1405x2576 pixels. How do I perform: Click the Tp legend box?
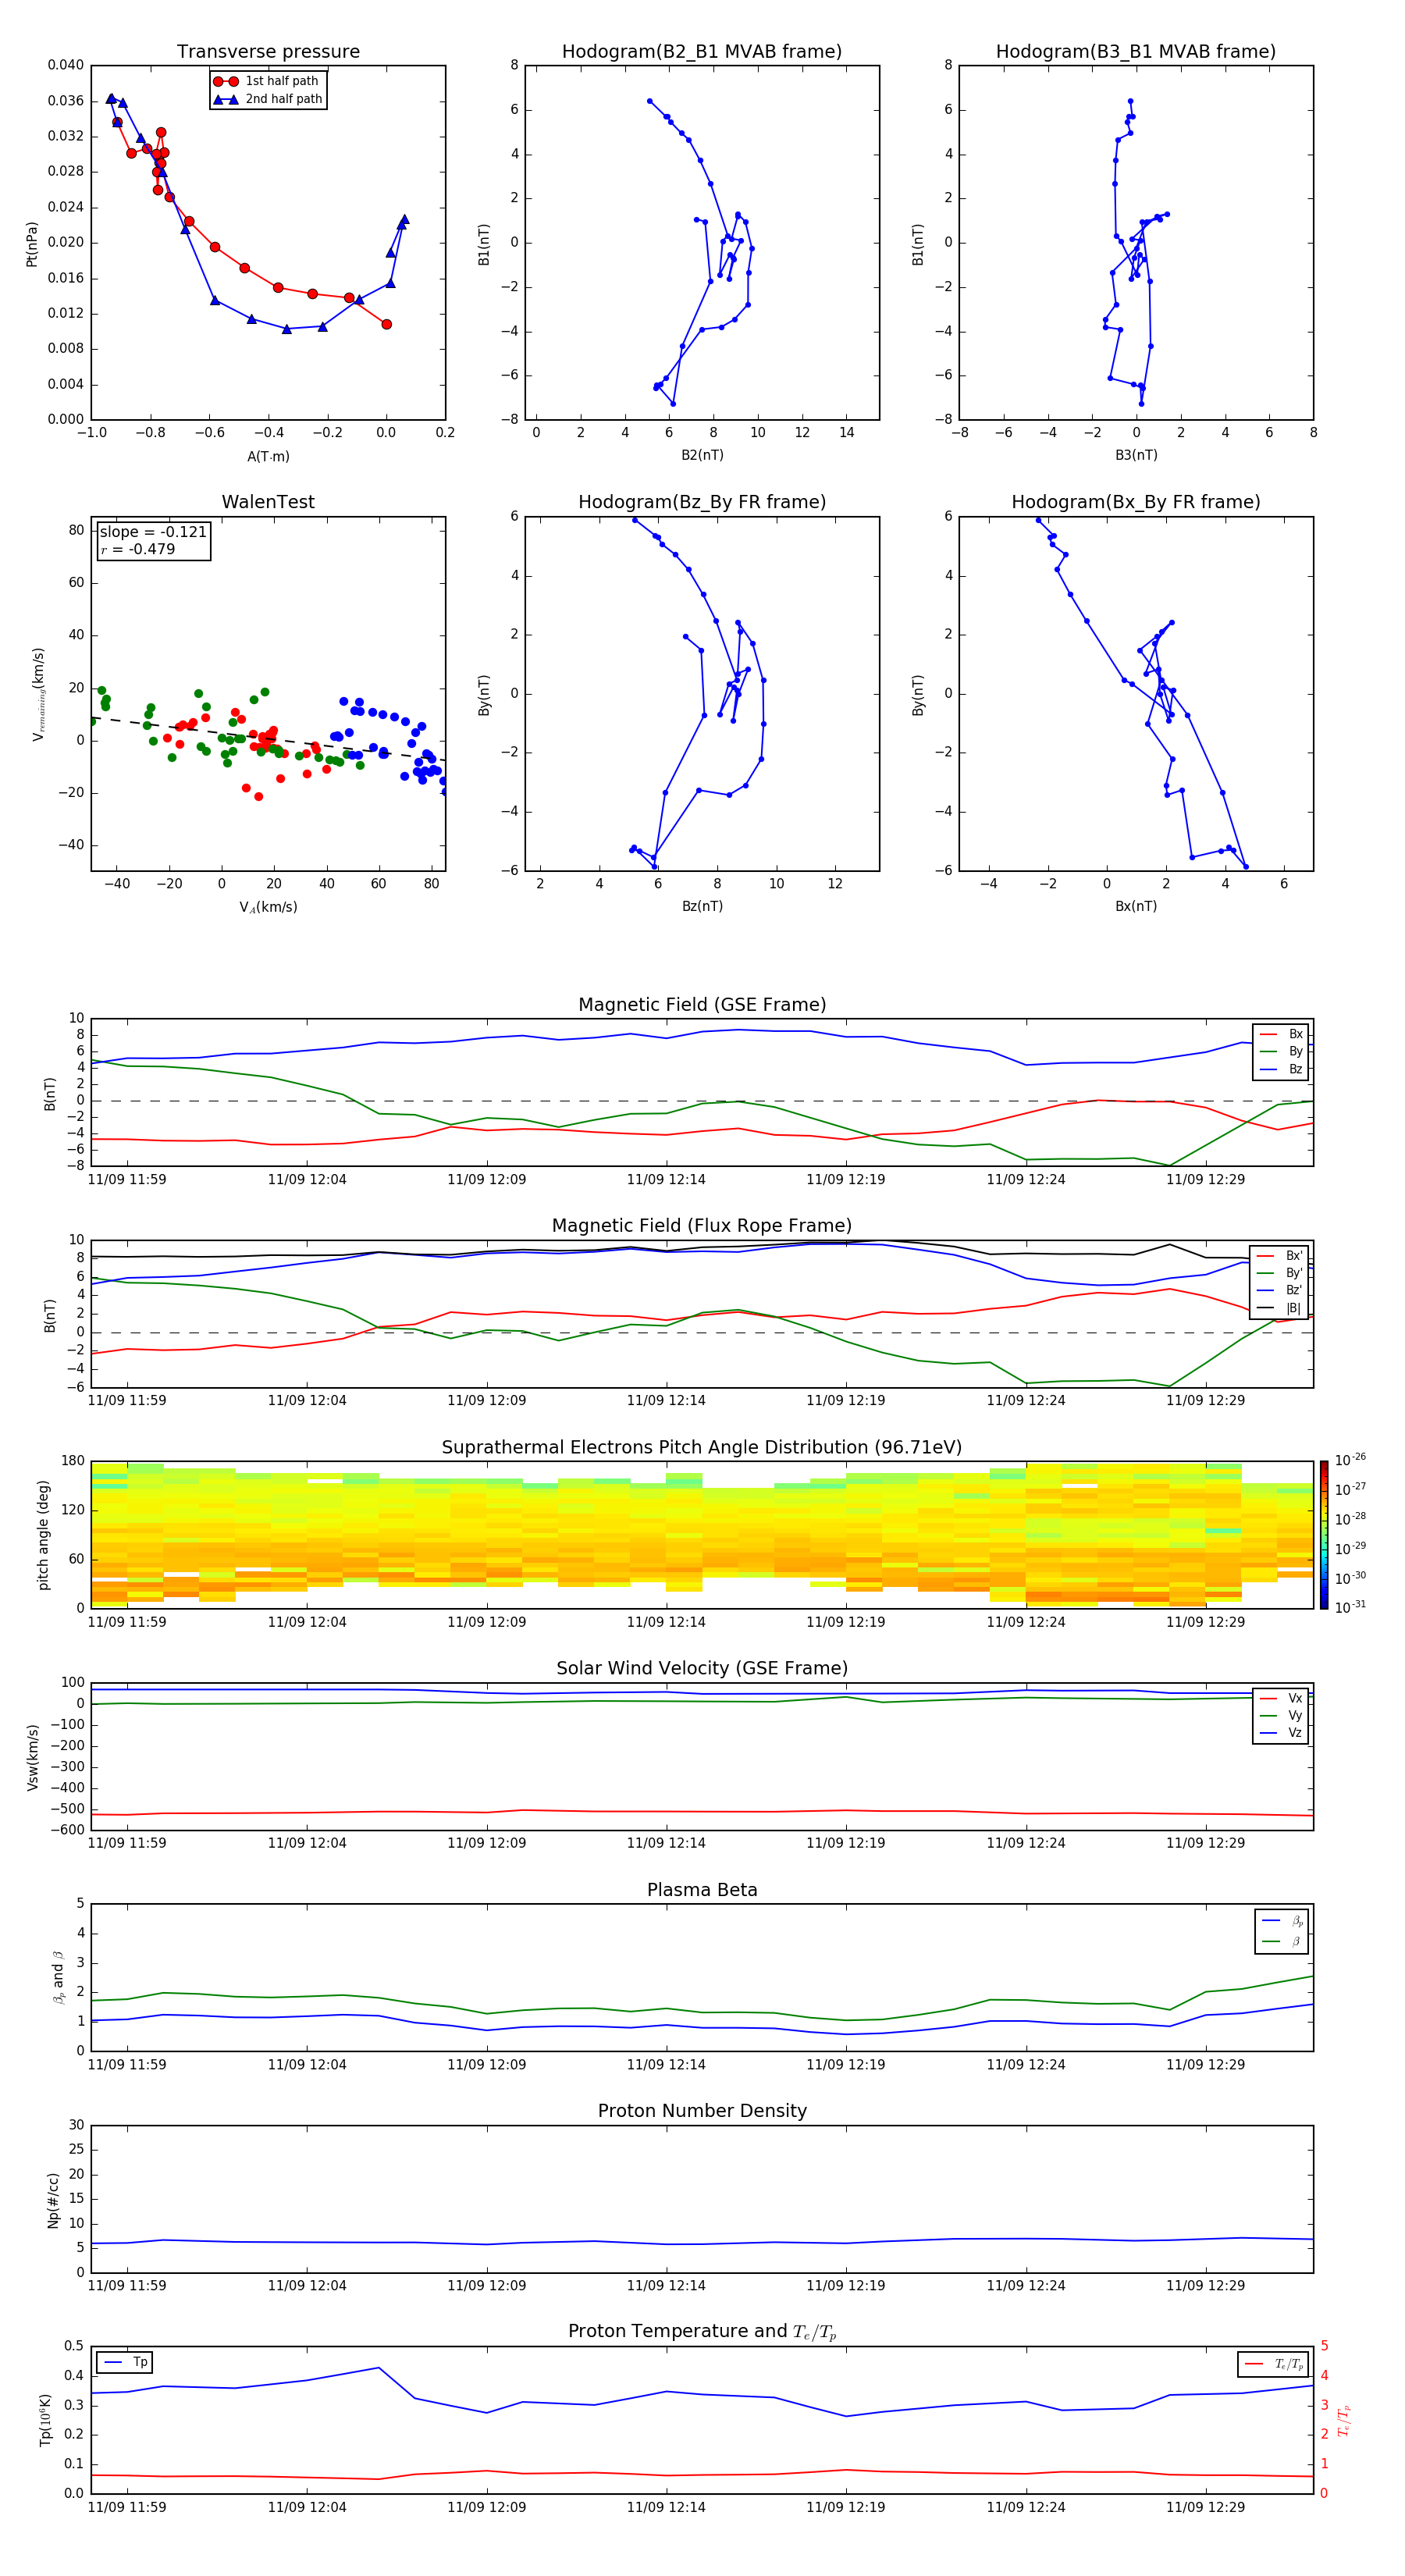[x=126, y=2362]
